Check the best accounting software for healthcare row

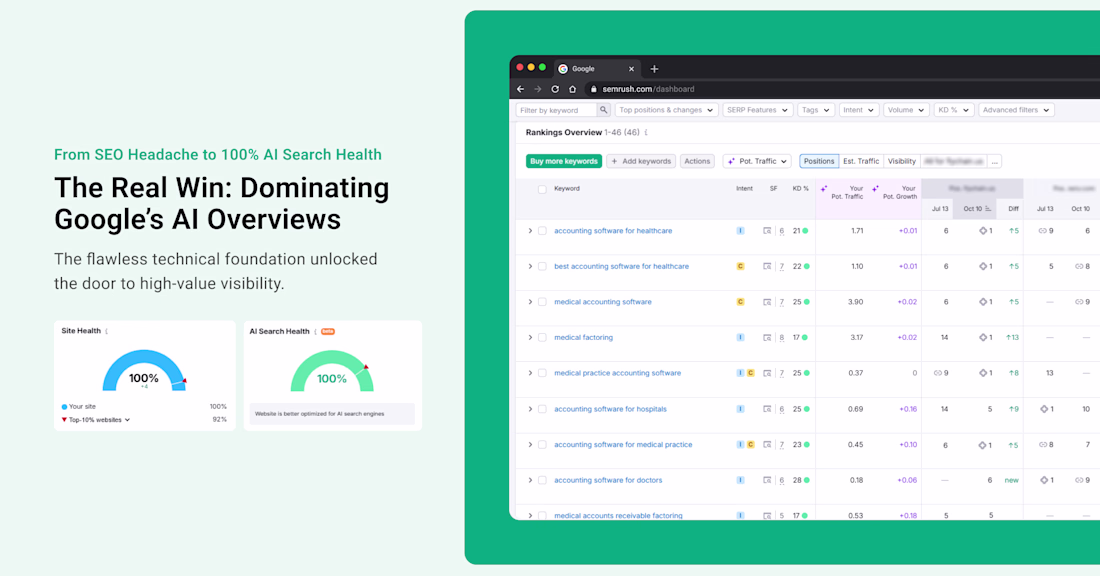pyautogui.click(x=542, y=267)
